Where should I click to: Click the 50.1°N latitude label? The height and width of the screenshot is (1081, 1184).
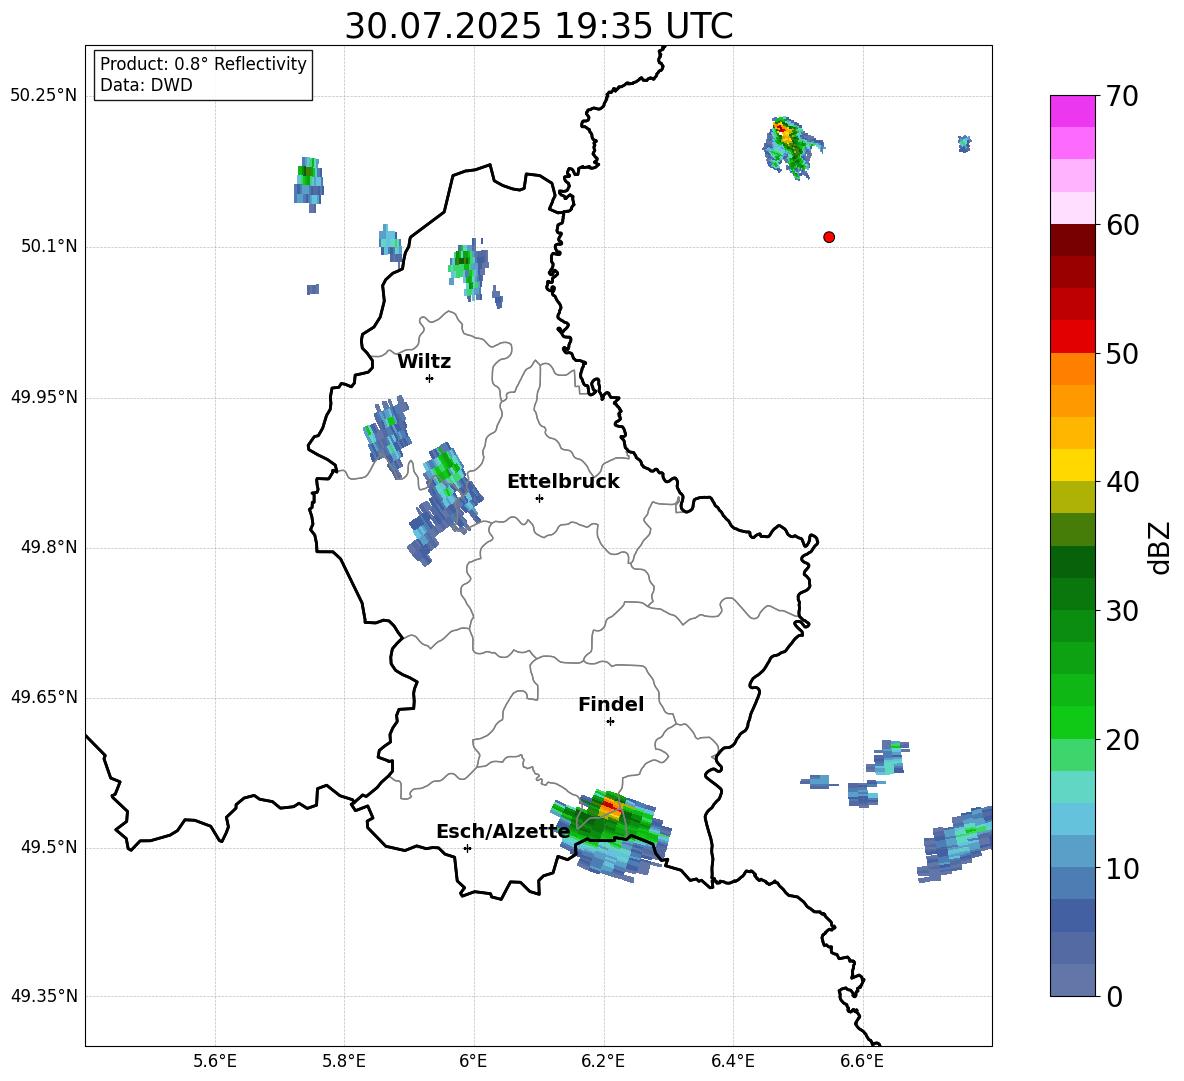[49, 246]
